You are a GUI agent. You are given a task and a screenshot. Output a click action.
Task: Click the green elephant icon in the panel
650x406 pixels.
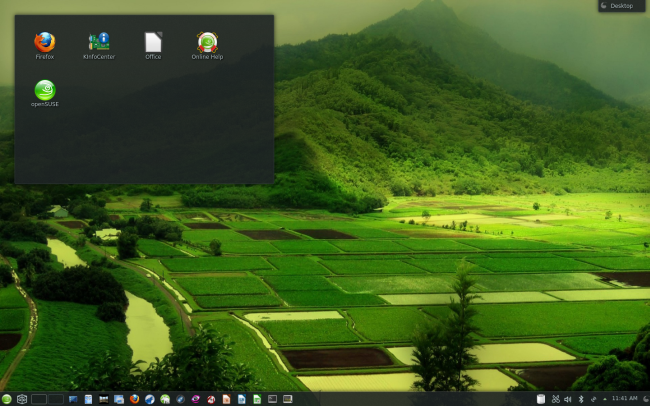[165, 399]
